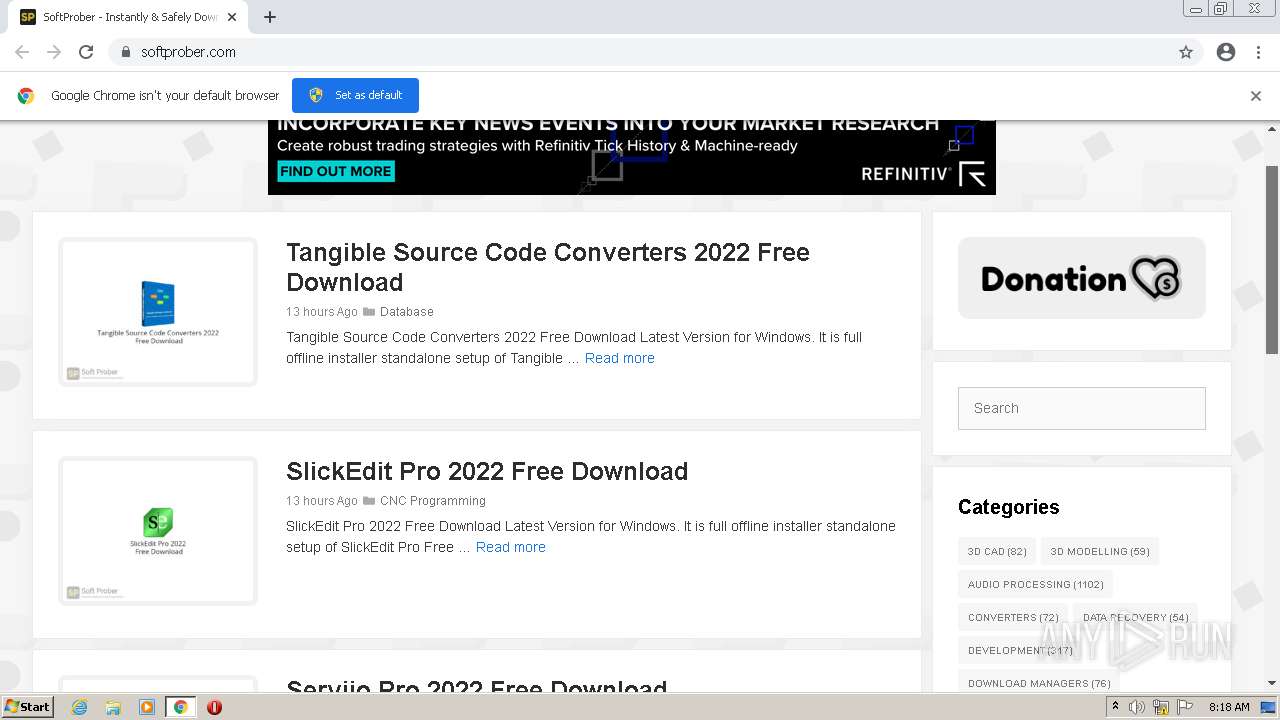The image size is (1280, 720).
Task: Open the red Opera taskbar icon
Action: [214, 707]
